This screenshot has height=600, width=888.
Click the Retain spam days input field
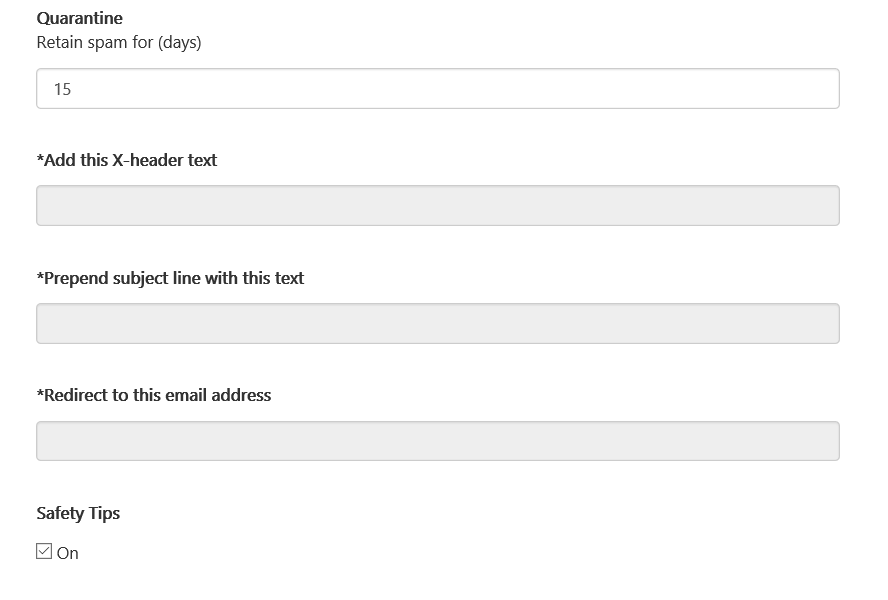point(437,89)
